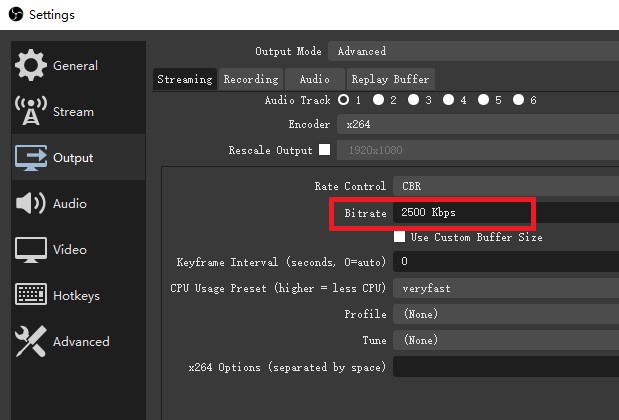Open the Rate Control CBR dropdown
Image resolution: width=619 pixels, height=420 pixels.
[506, 186]
